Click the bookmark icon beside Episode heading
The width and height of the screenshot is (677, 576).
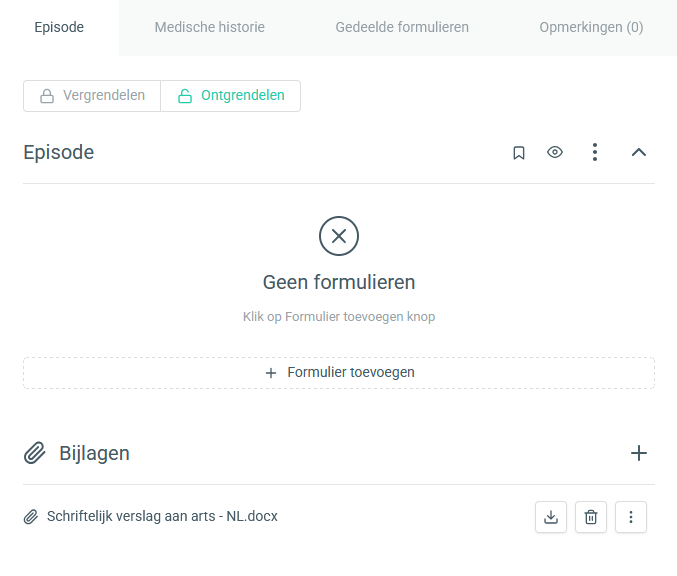point(519,152)
